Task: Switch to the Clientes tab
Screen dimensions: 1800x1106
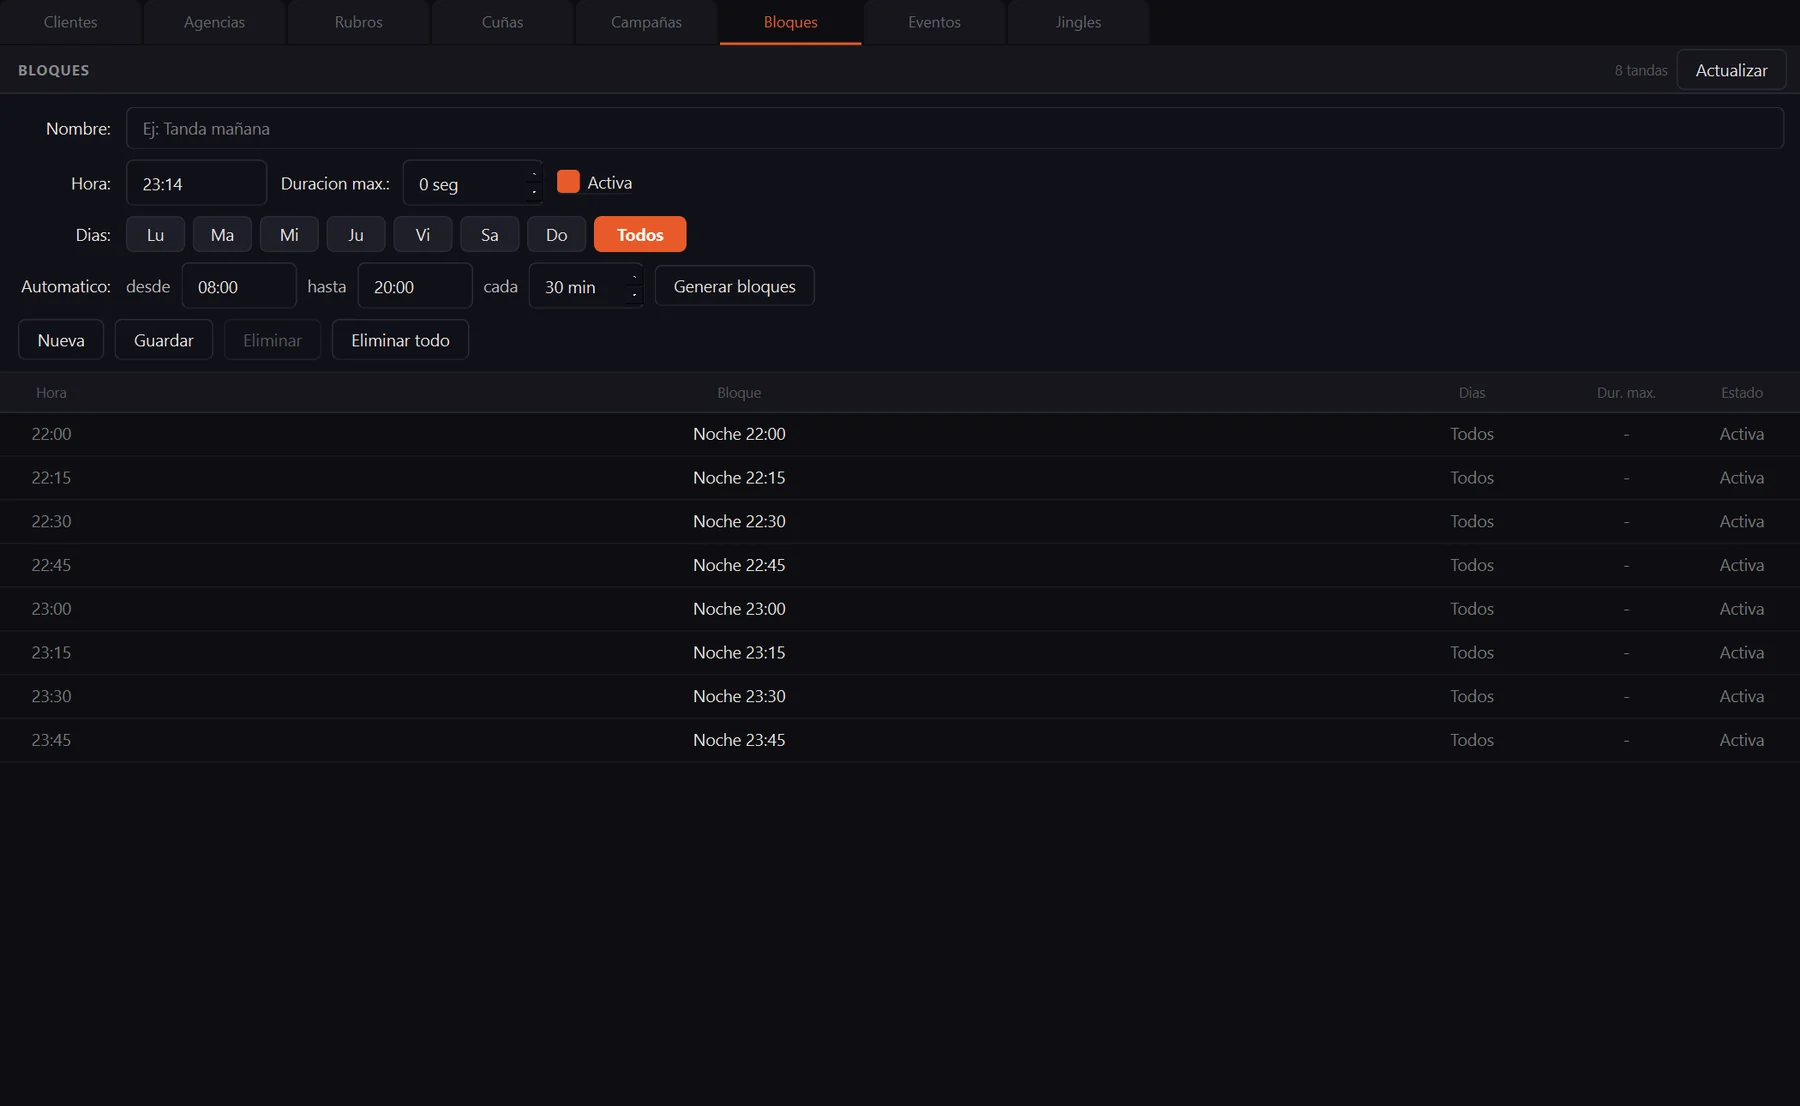Action: [70, 22]
